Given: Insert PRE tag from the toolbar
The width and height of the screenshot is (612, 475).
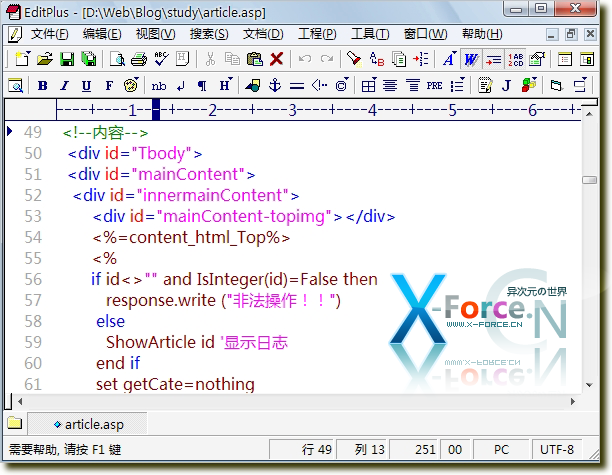Looking at the screenshot, I should [x=434, y=85].
